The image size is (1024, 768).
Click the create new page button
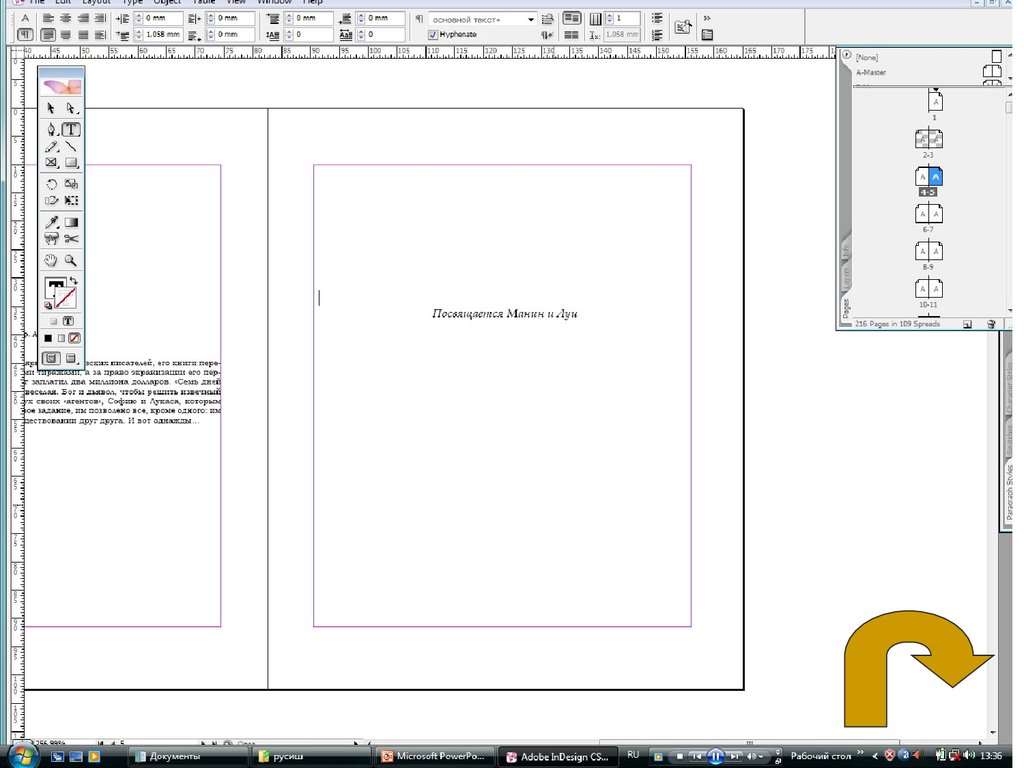coord(968,324)
